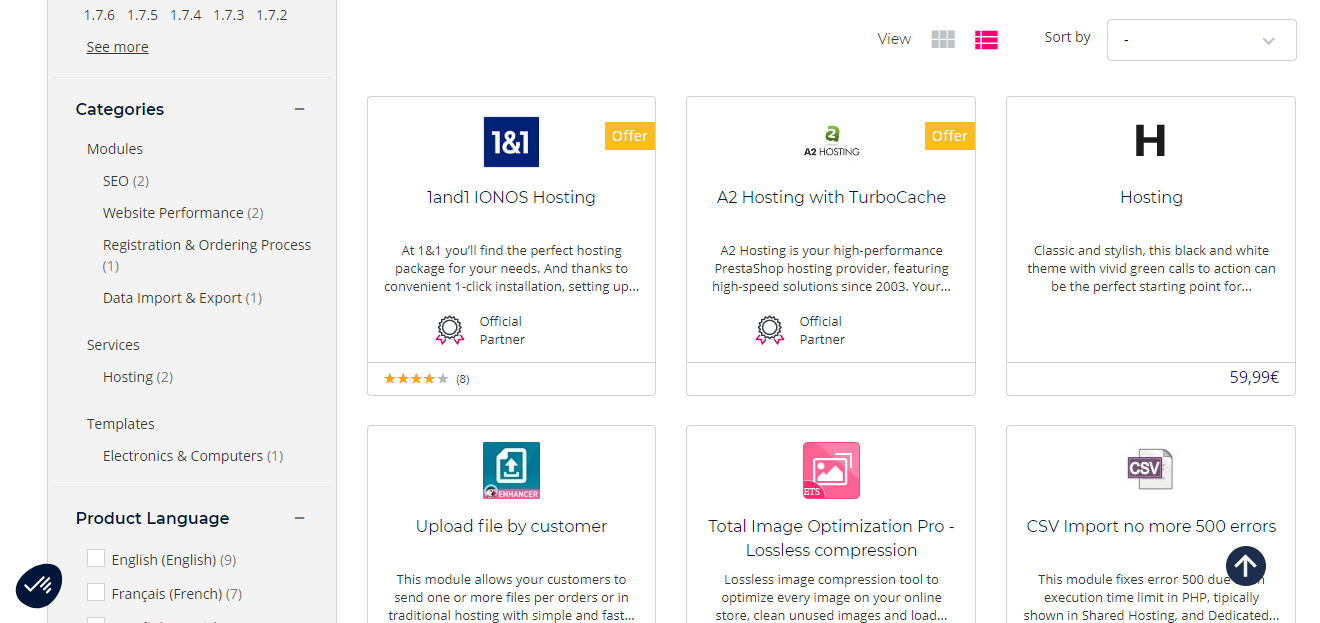The image size is (1320, 623).
Task: Click the star rating on 1and1 IONOS card
Action: pyautogui.click(x=416, y=379)
